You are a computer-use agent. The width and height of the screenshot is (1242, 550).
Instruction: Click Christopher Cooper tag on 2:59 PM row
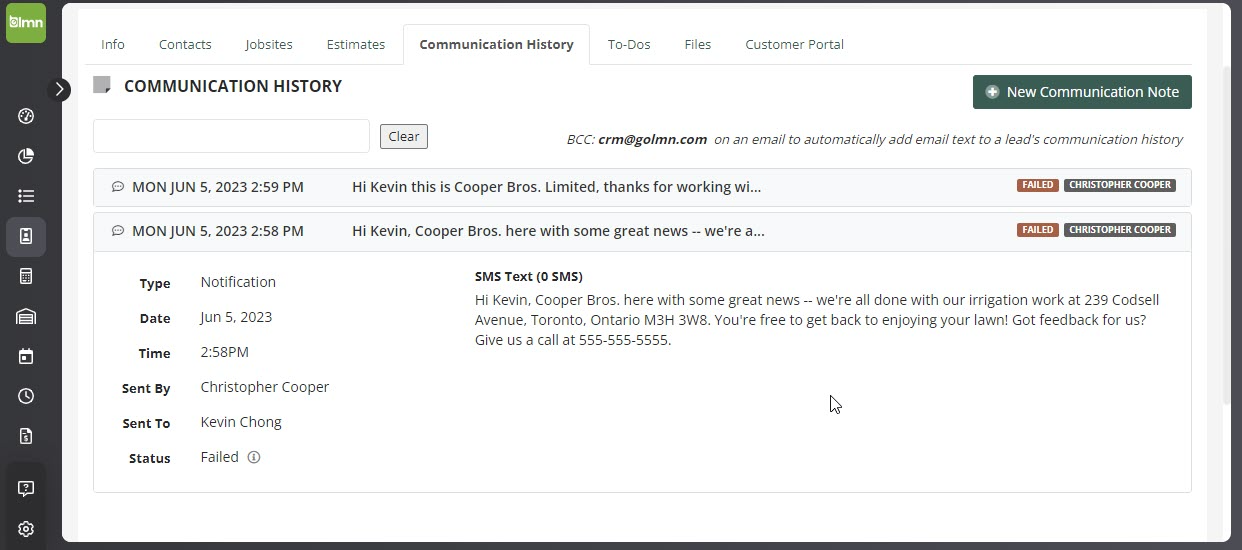(1120, 185)
